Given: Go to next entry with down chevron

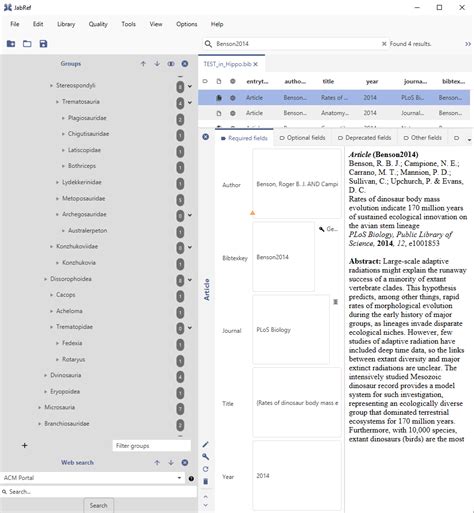Looking at the screenshot, I should point(205,505).
